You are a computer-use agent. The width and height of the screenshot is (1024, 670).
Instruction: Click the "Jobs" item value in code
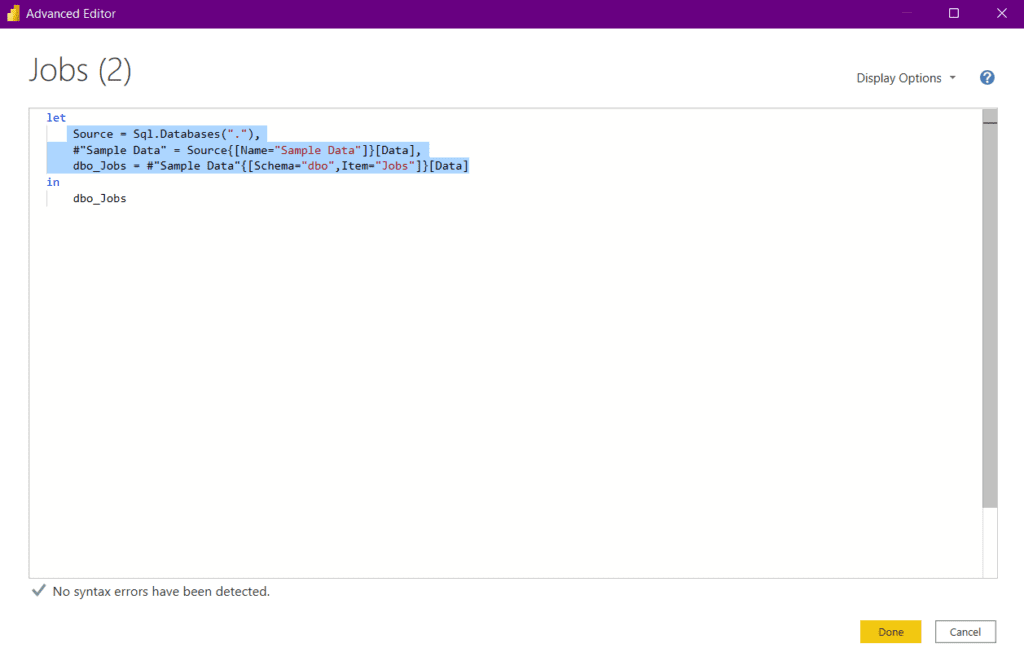point(394,165)
